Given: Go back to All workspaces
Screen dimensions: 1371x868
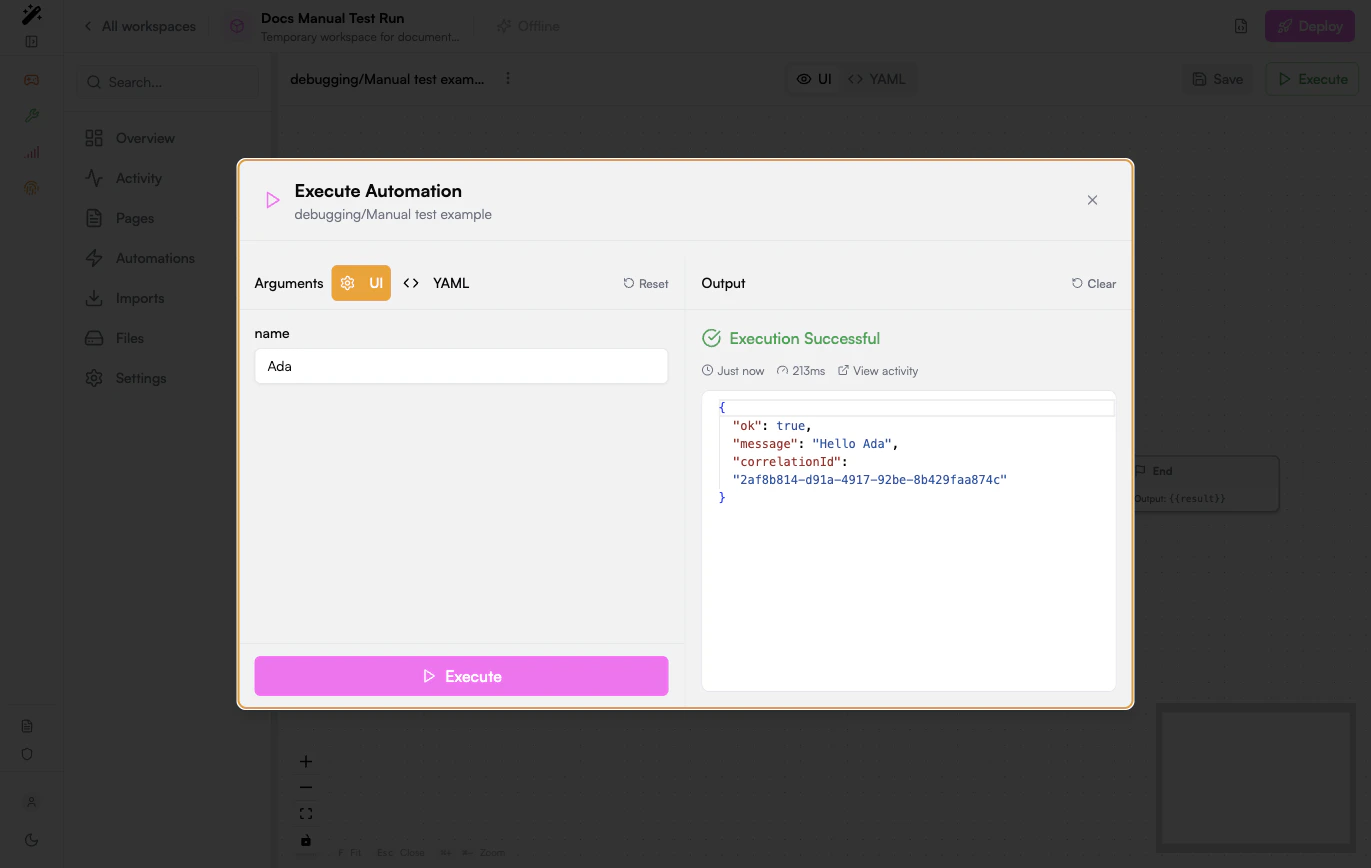Looking at the screenshot, I should tap(139, 26).
